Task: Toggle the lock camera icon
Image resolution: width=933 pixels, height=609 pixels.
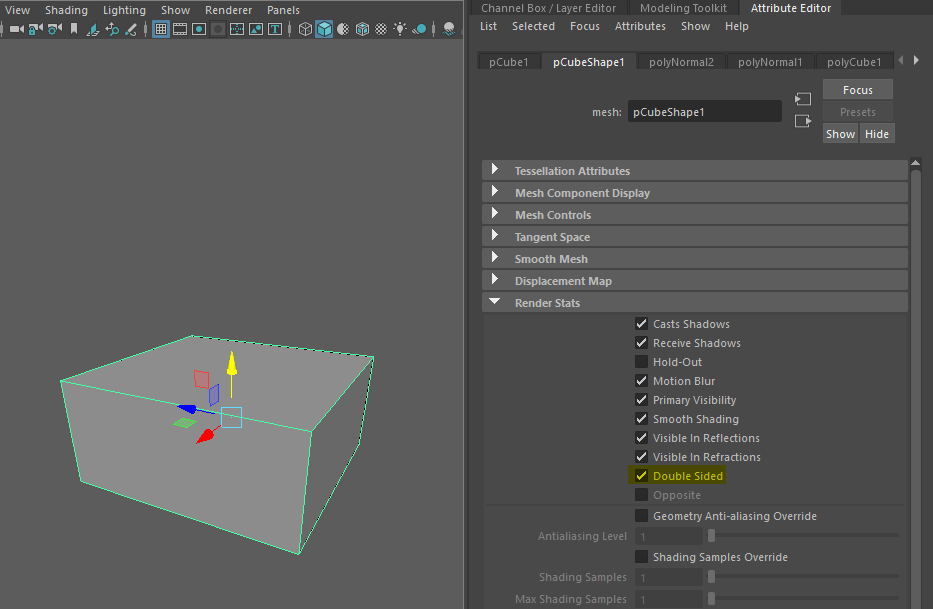Action: point(36,29)
